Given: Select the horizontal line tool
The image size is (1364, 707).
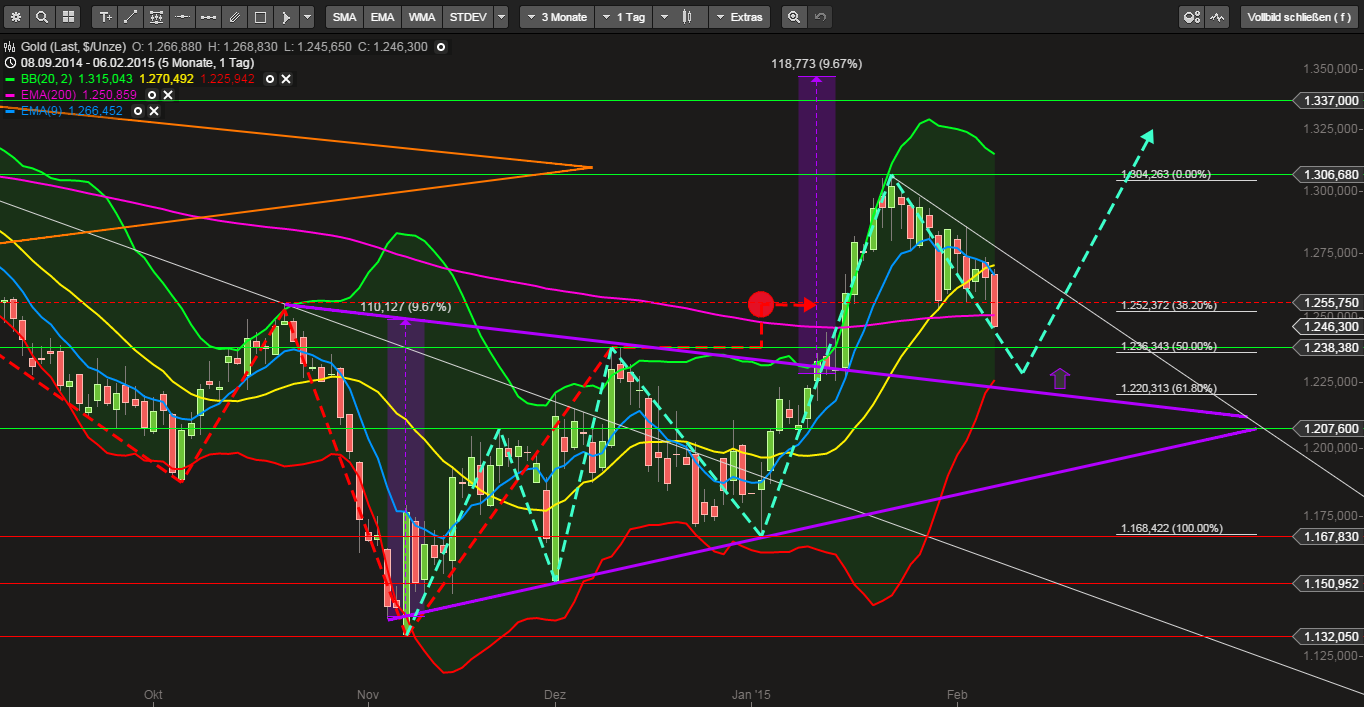Looking at the screenshot, I should point(182,17).
